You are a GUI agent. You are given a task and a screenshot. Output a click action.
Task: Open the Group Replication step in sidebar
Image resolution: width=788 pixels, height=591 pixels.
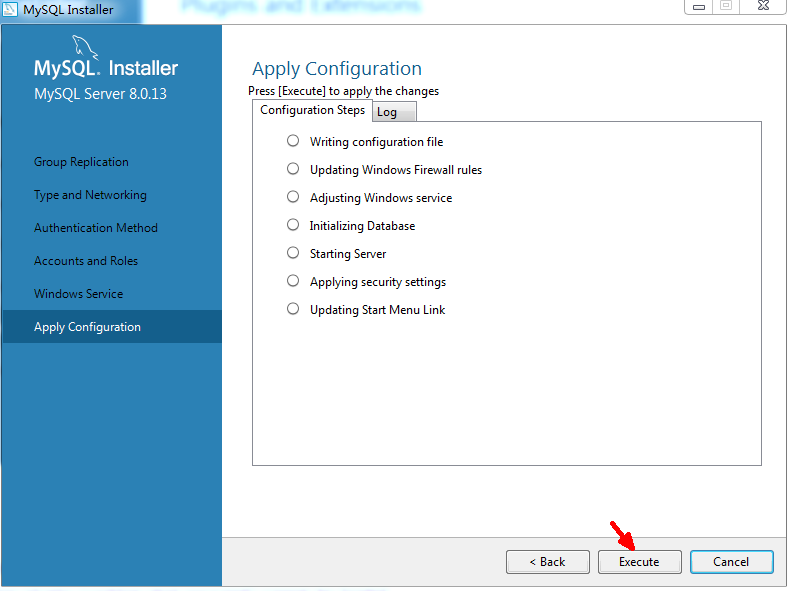[81, 162]
